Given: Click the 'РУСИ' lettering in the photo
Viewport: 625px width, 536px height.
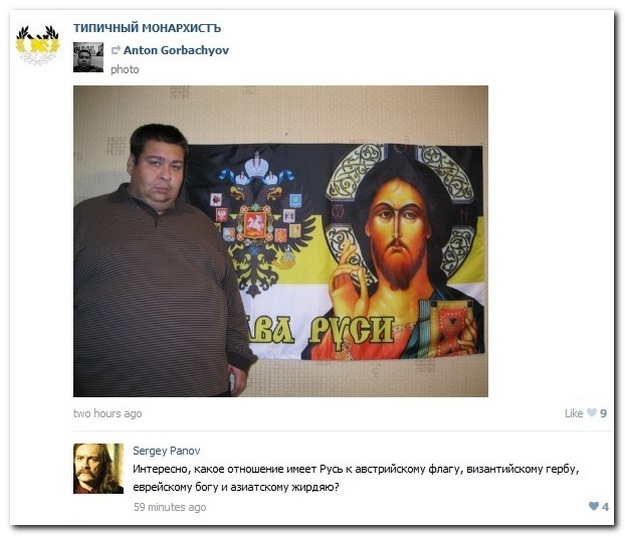Looking at the screenshot, I should (352, 332).
